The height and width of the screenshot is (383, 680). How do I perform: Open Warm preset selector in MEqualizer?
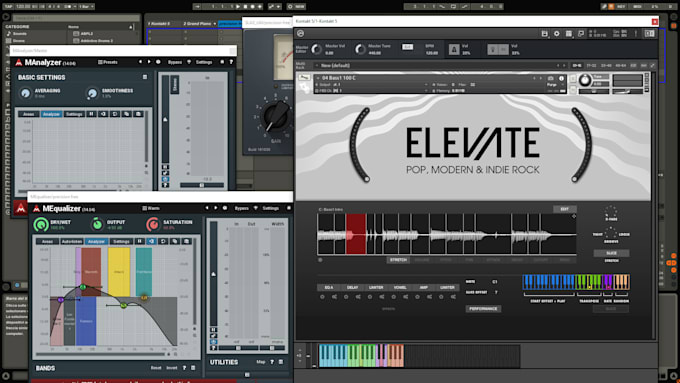(x=151, y=208)
